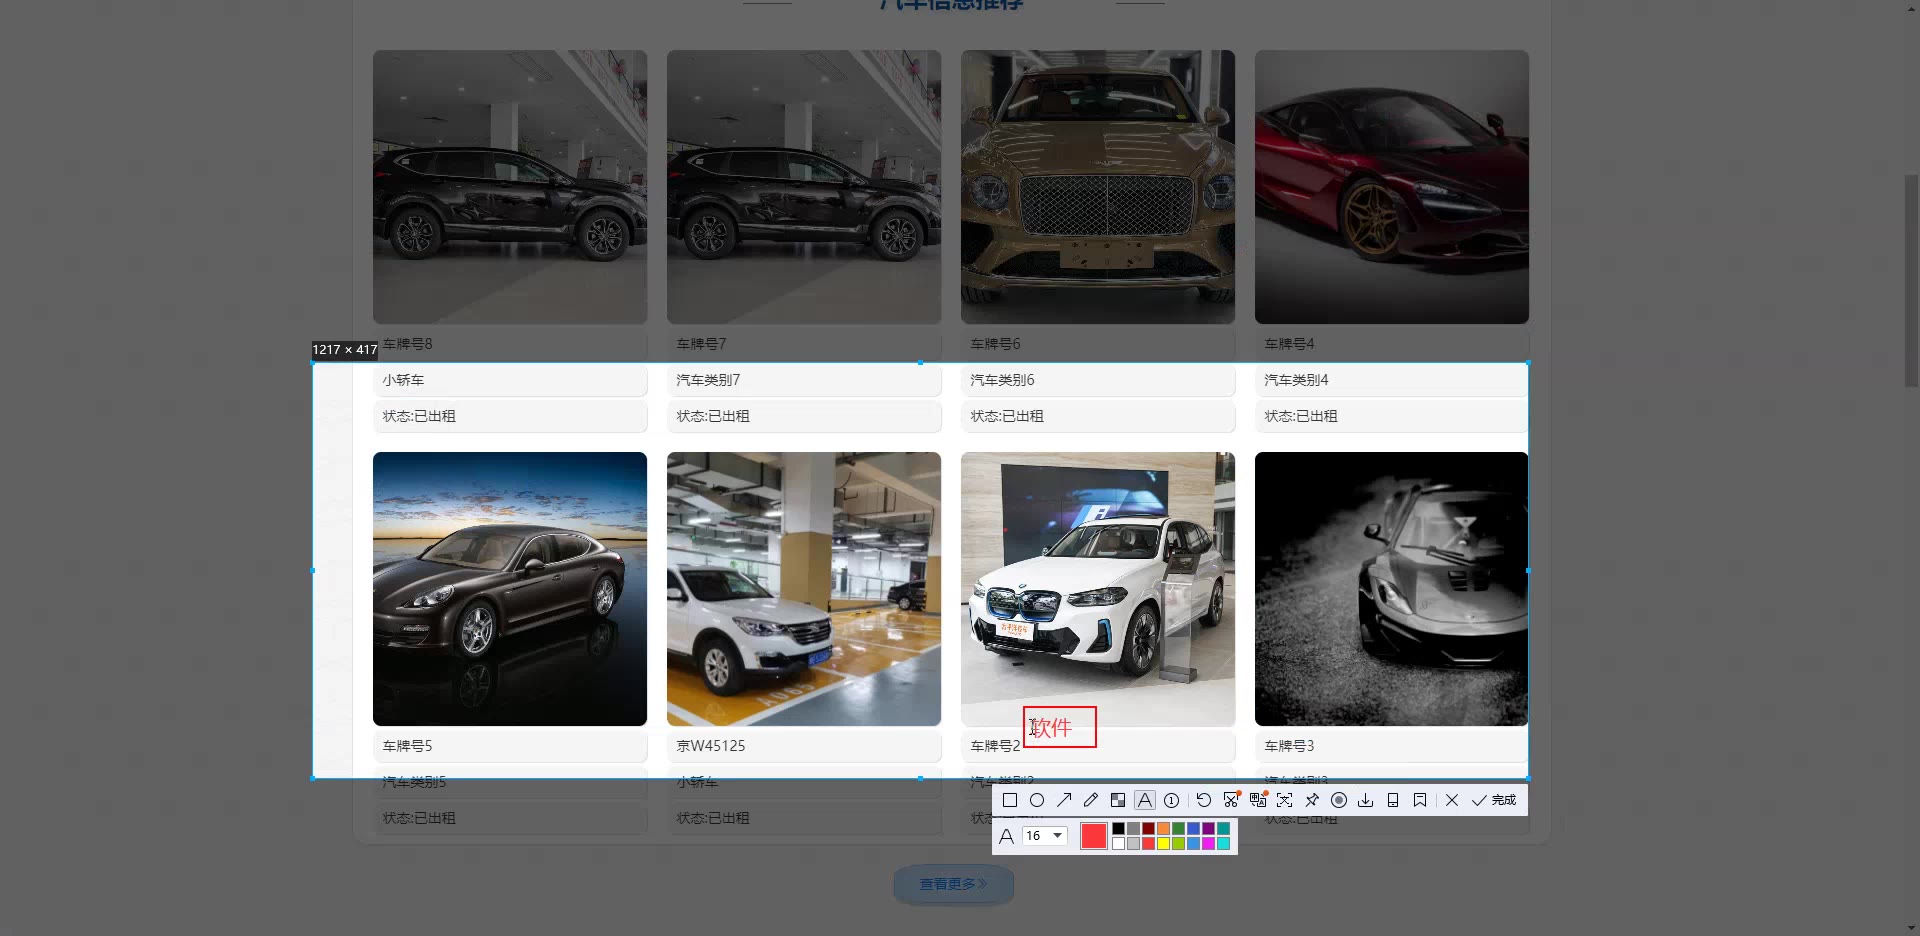Screen dimensions: 1920x936
Task: Cancel the screenshot with X
Action: coord(1452,800)
